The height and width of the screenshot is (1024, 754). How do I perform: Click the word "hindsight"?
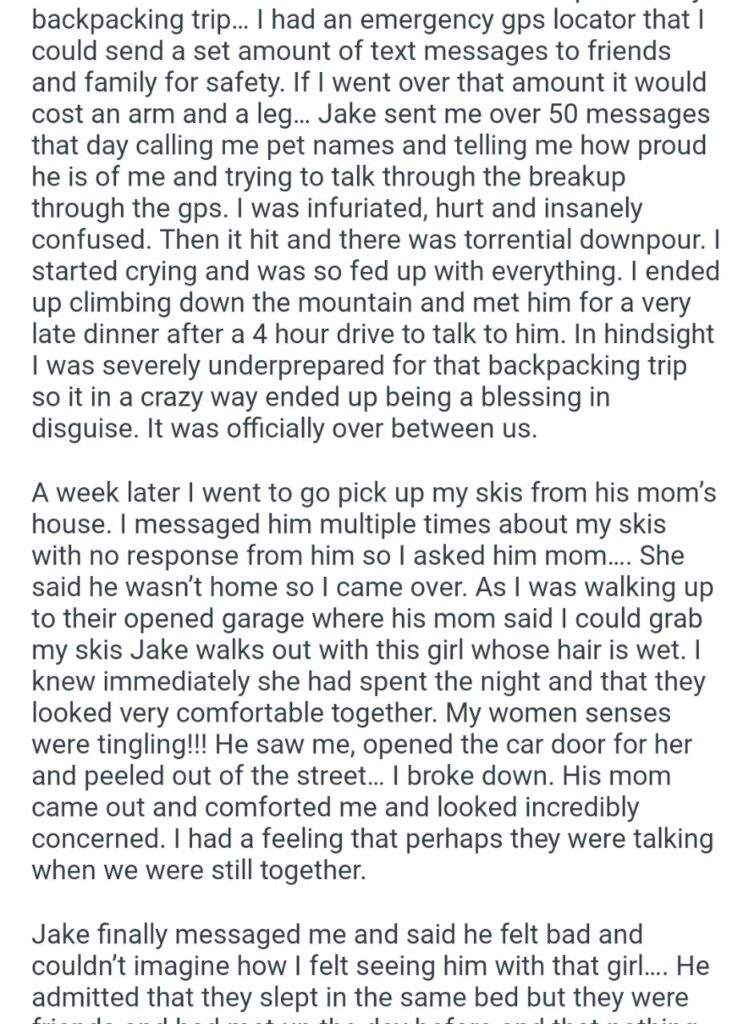tap(659, 334)
